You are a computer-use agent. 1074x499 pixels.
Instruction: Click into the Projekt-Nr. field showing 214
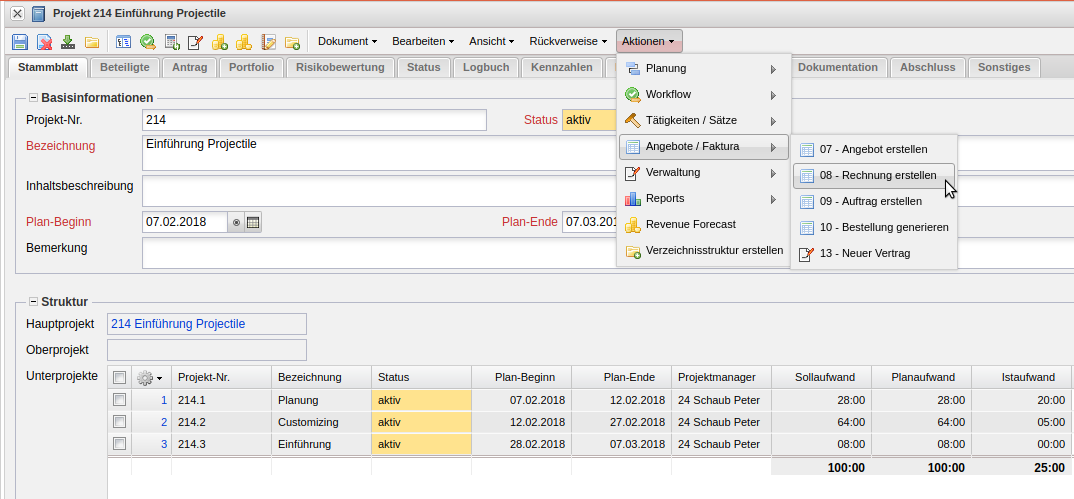click(x=314, y=120)
